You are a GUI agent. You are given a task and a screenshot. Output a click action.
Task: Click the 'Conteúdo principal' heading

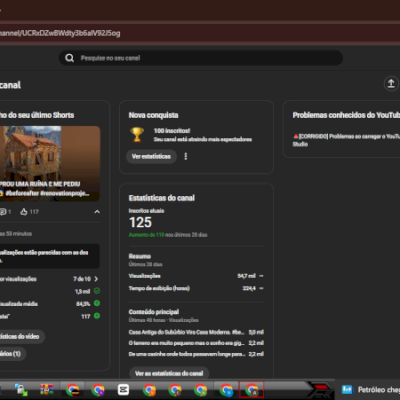point(154,312)
